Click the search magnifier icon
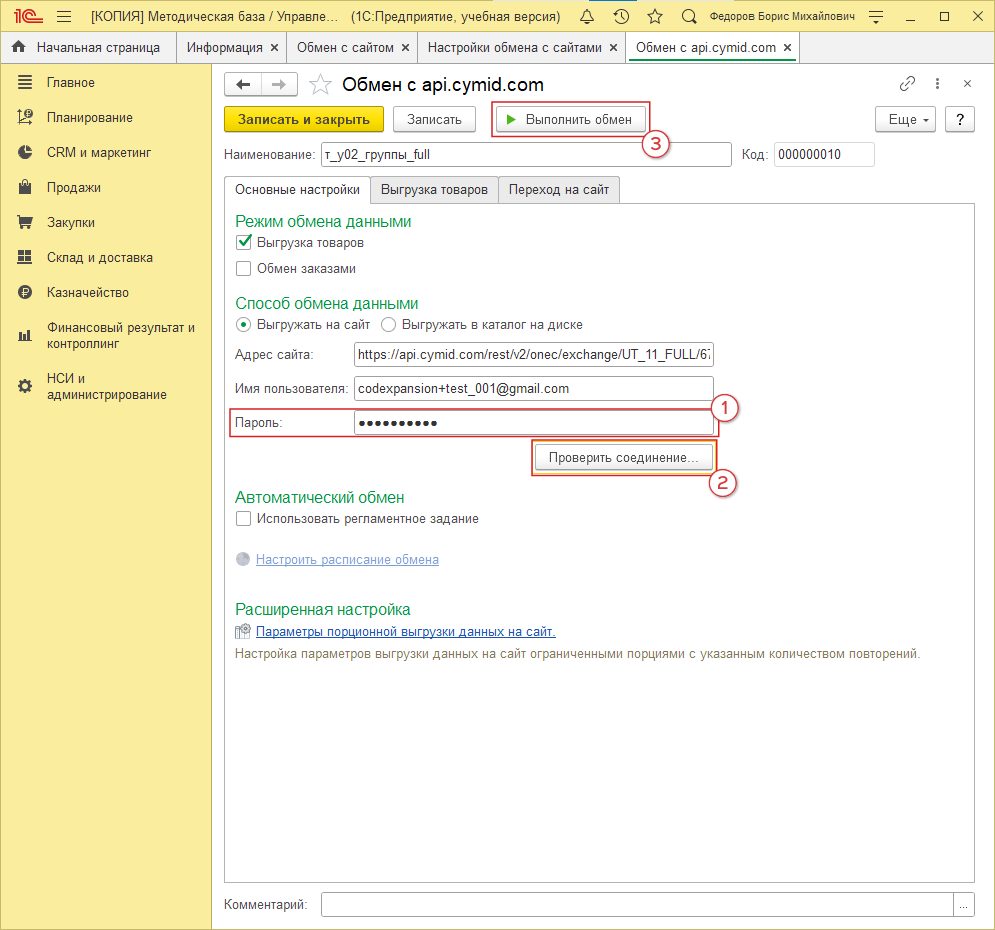 click(689, 17)
